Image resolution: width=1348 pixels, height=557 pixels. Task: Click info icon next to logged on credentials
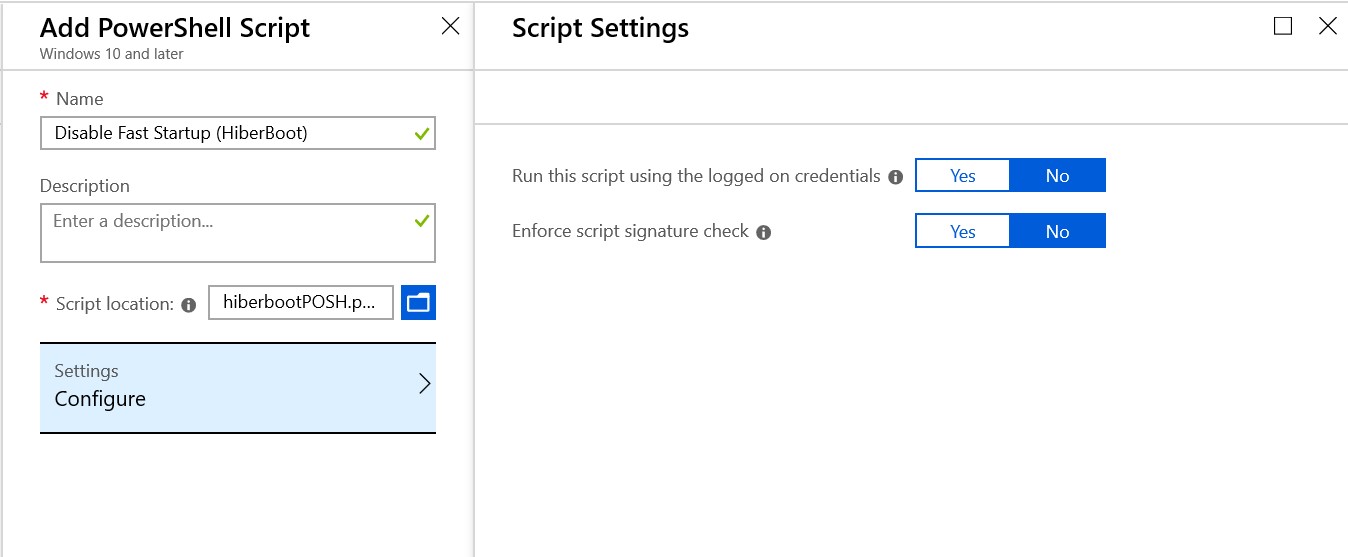point(896,177)
